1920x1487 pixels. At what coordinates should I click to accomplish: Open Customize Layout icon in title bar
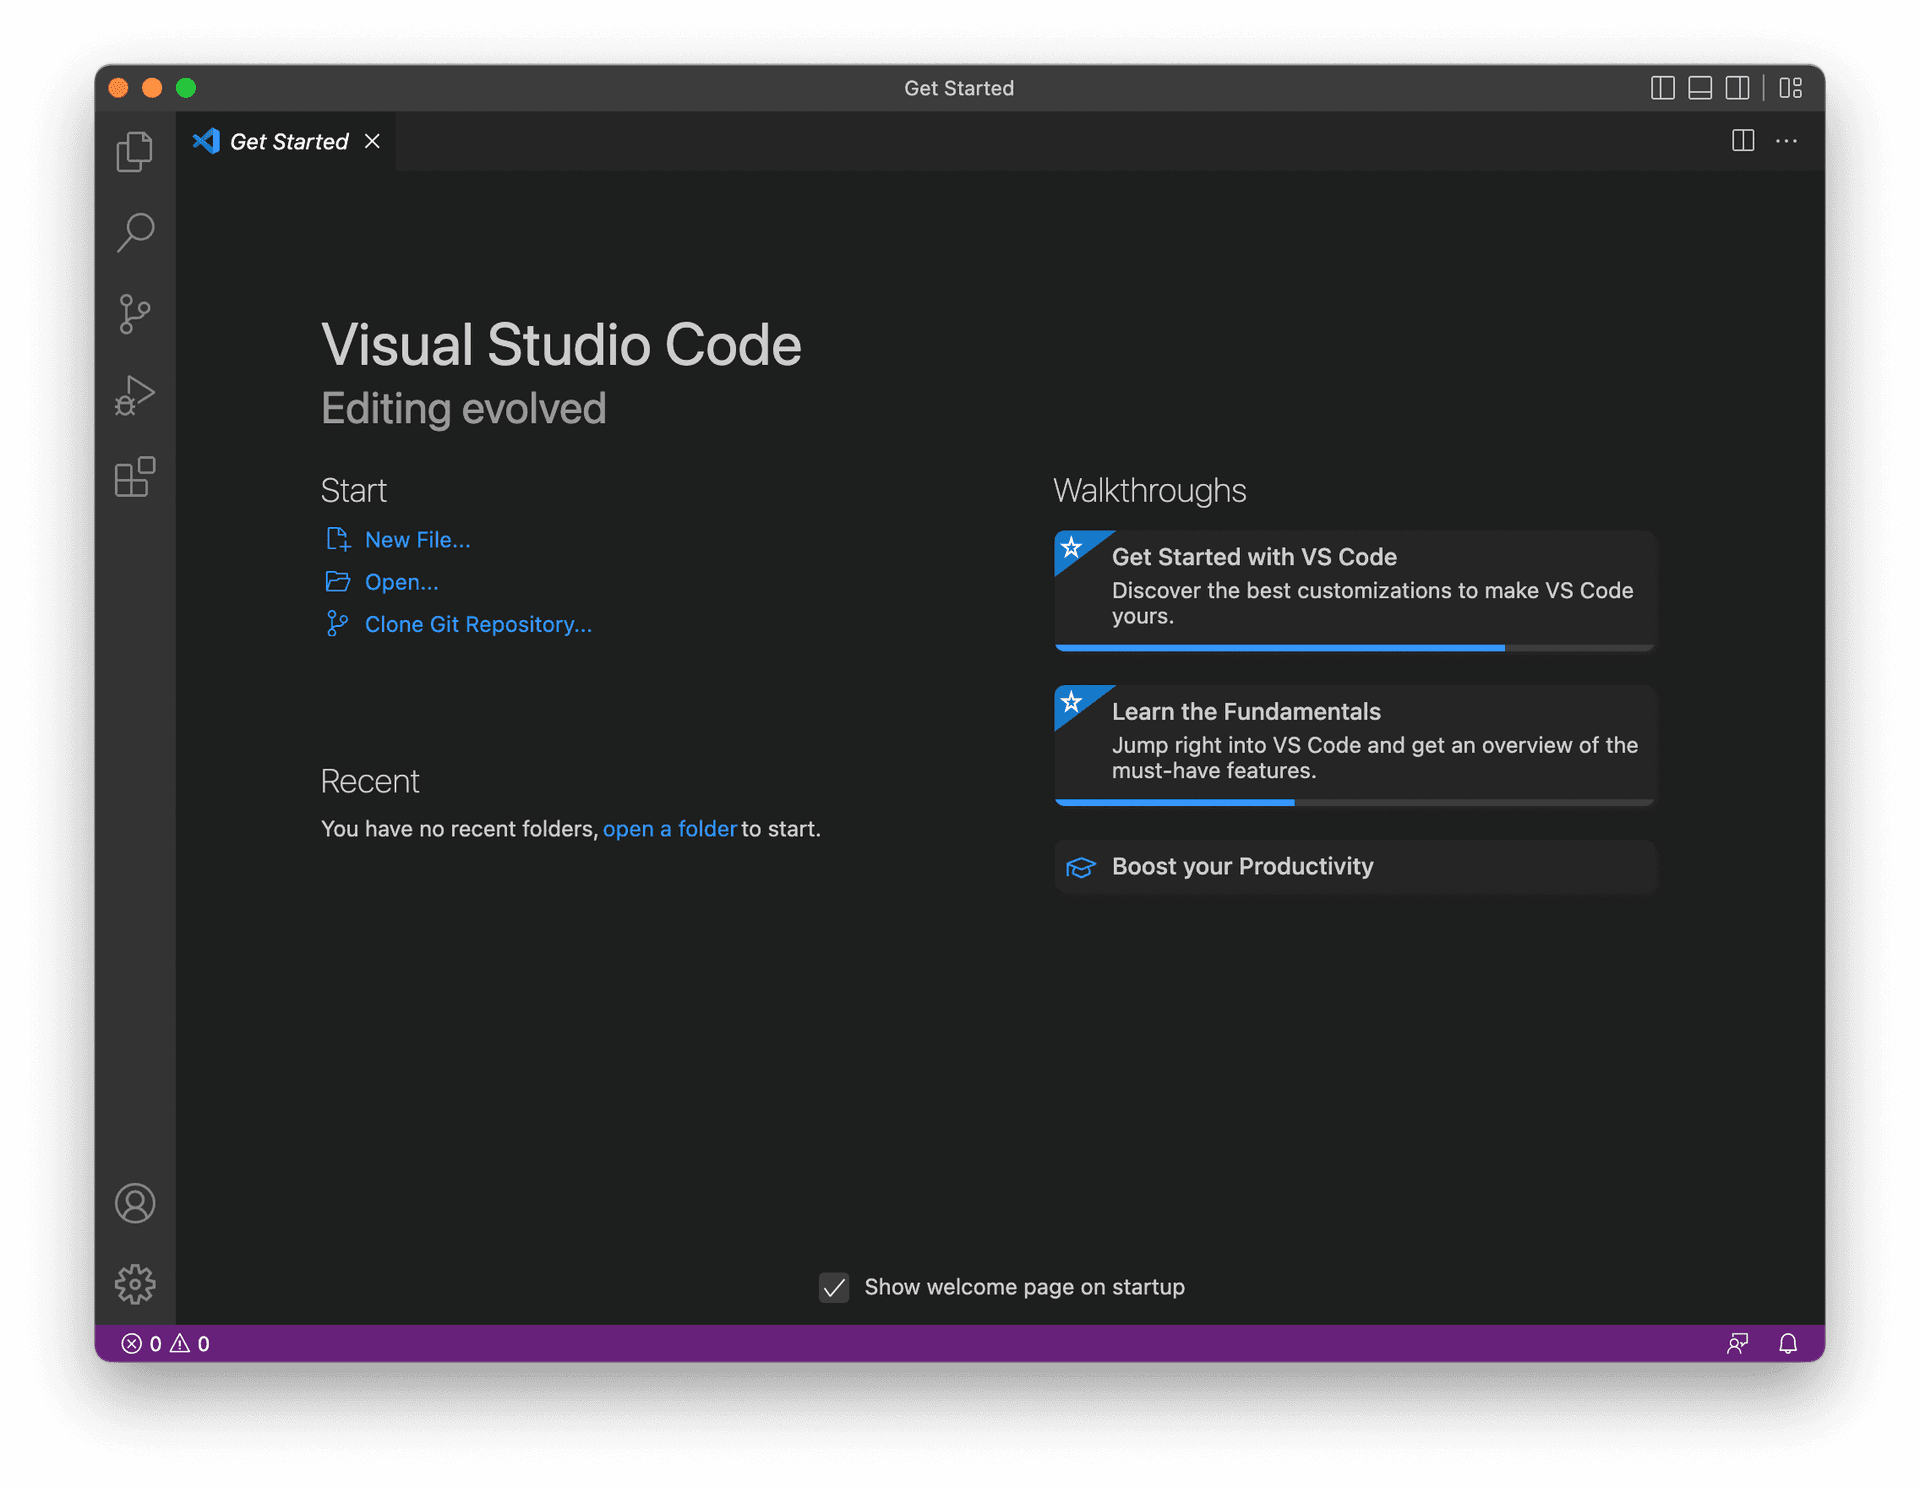pos(1790,88)
